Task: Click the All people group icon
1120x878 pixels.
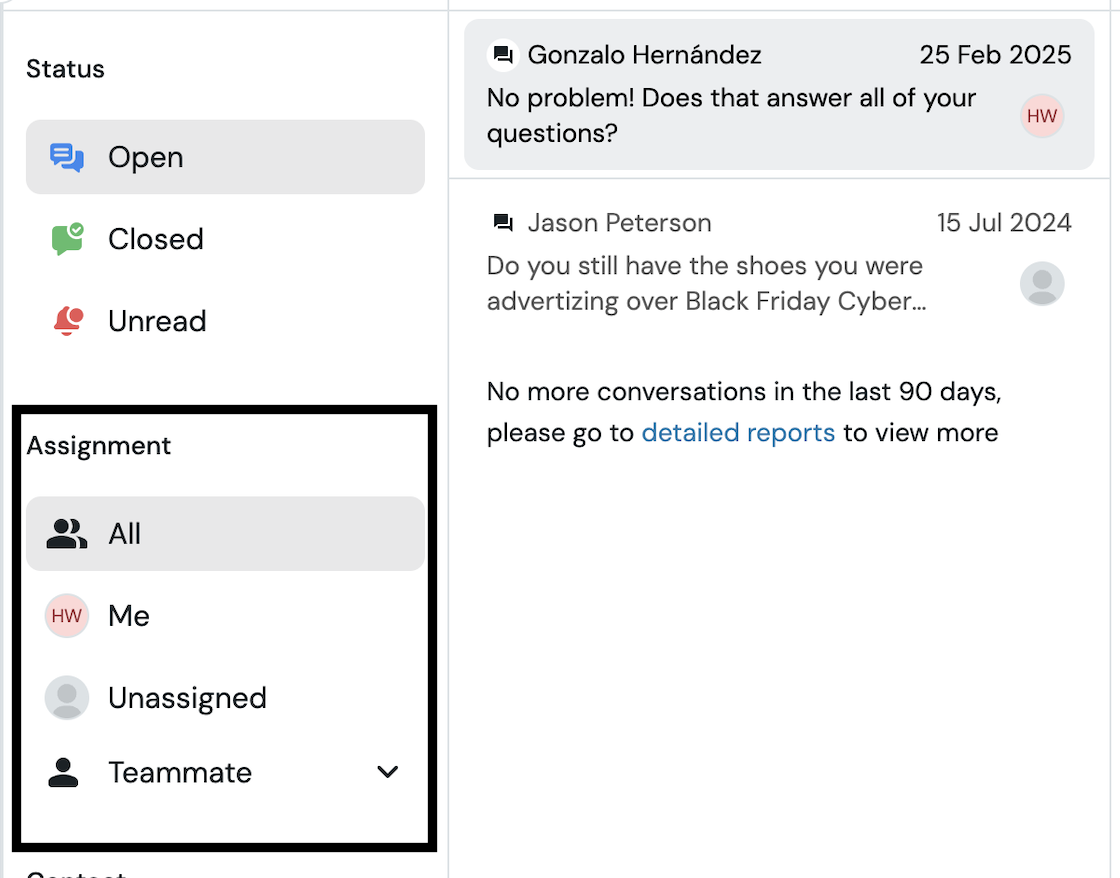Action: point(66,534)
